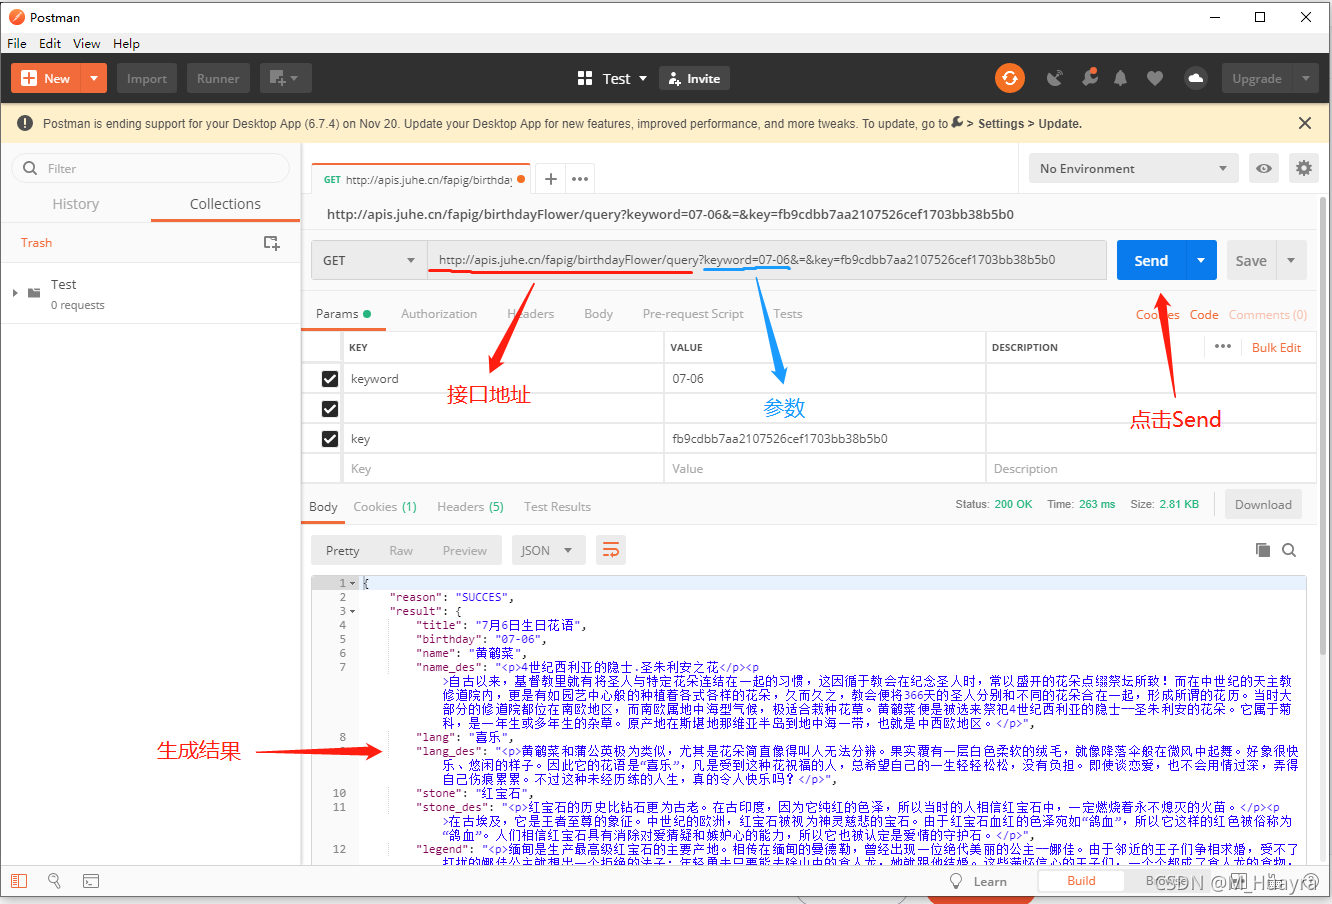Click the orange sync icon

pos(1010,78)
